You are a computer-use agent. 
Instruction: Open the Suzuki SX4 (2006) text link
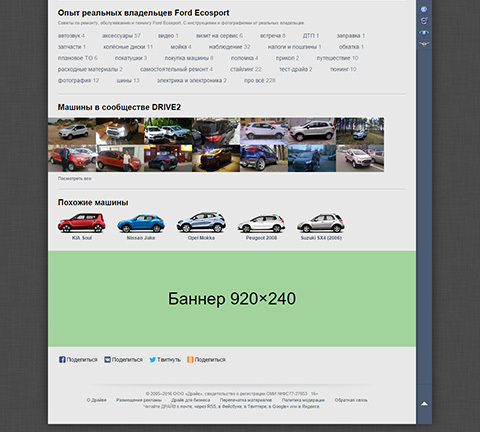tap(321, 238)
